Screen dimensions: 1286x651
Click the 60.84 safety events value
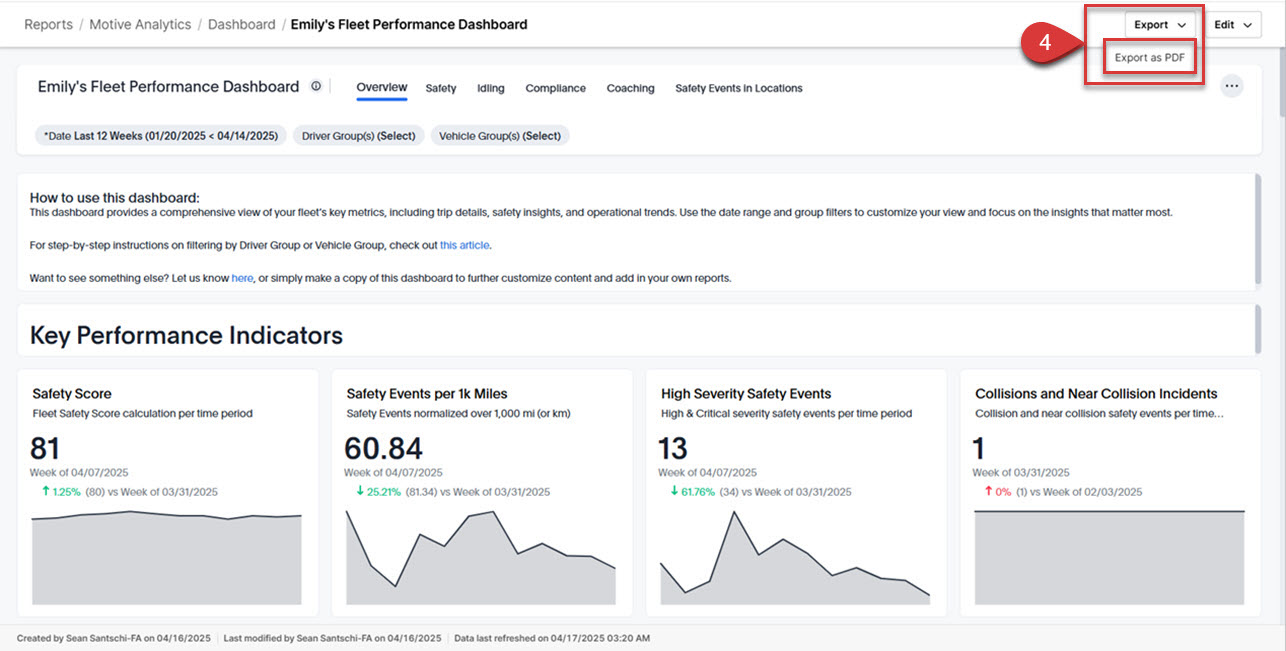point(383,448)
